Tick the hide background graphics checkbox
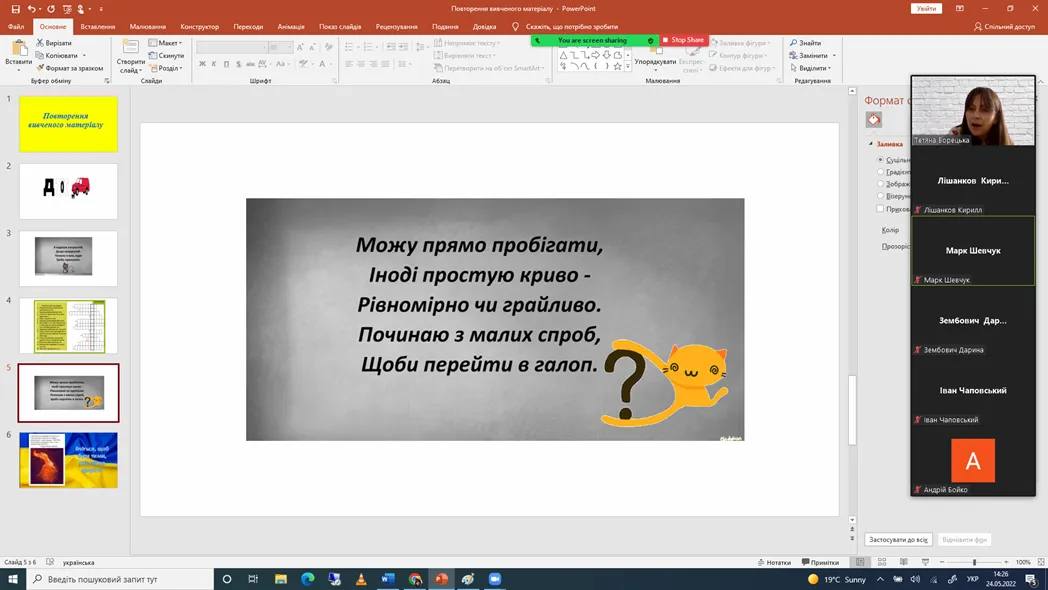This screenshot has height=590, width=1048. click(881, 209)
